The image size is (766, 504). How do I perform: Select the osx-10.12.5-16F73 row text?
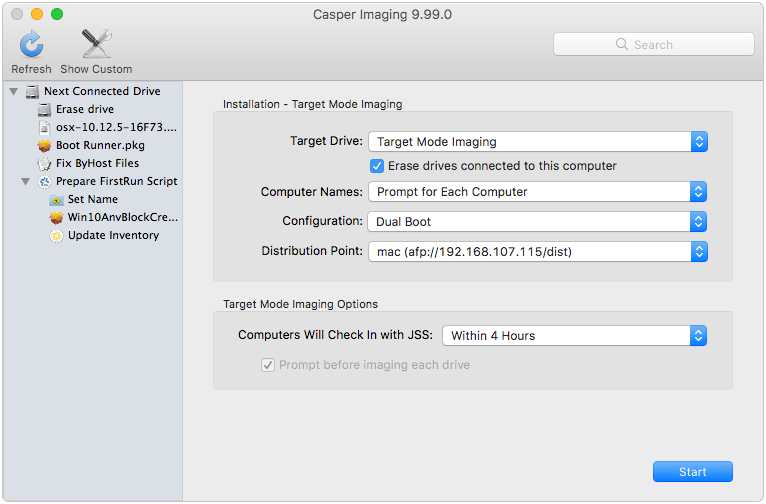point(116,127)
